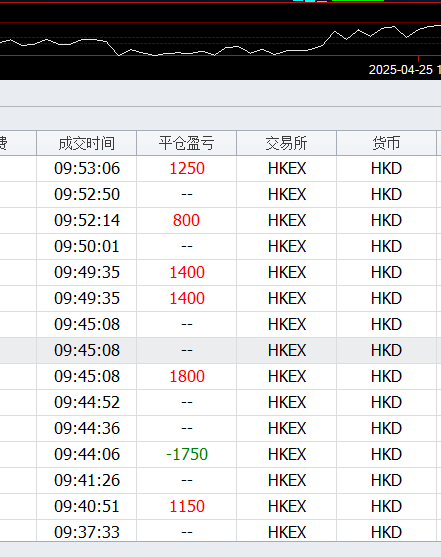441x557 pixels.
Task: Select the 09:40:51 time cell
Action: pyautogui.click(x=87, y=506)
